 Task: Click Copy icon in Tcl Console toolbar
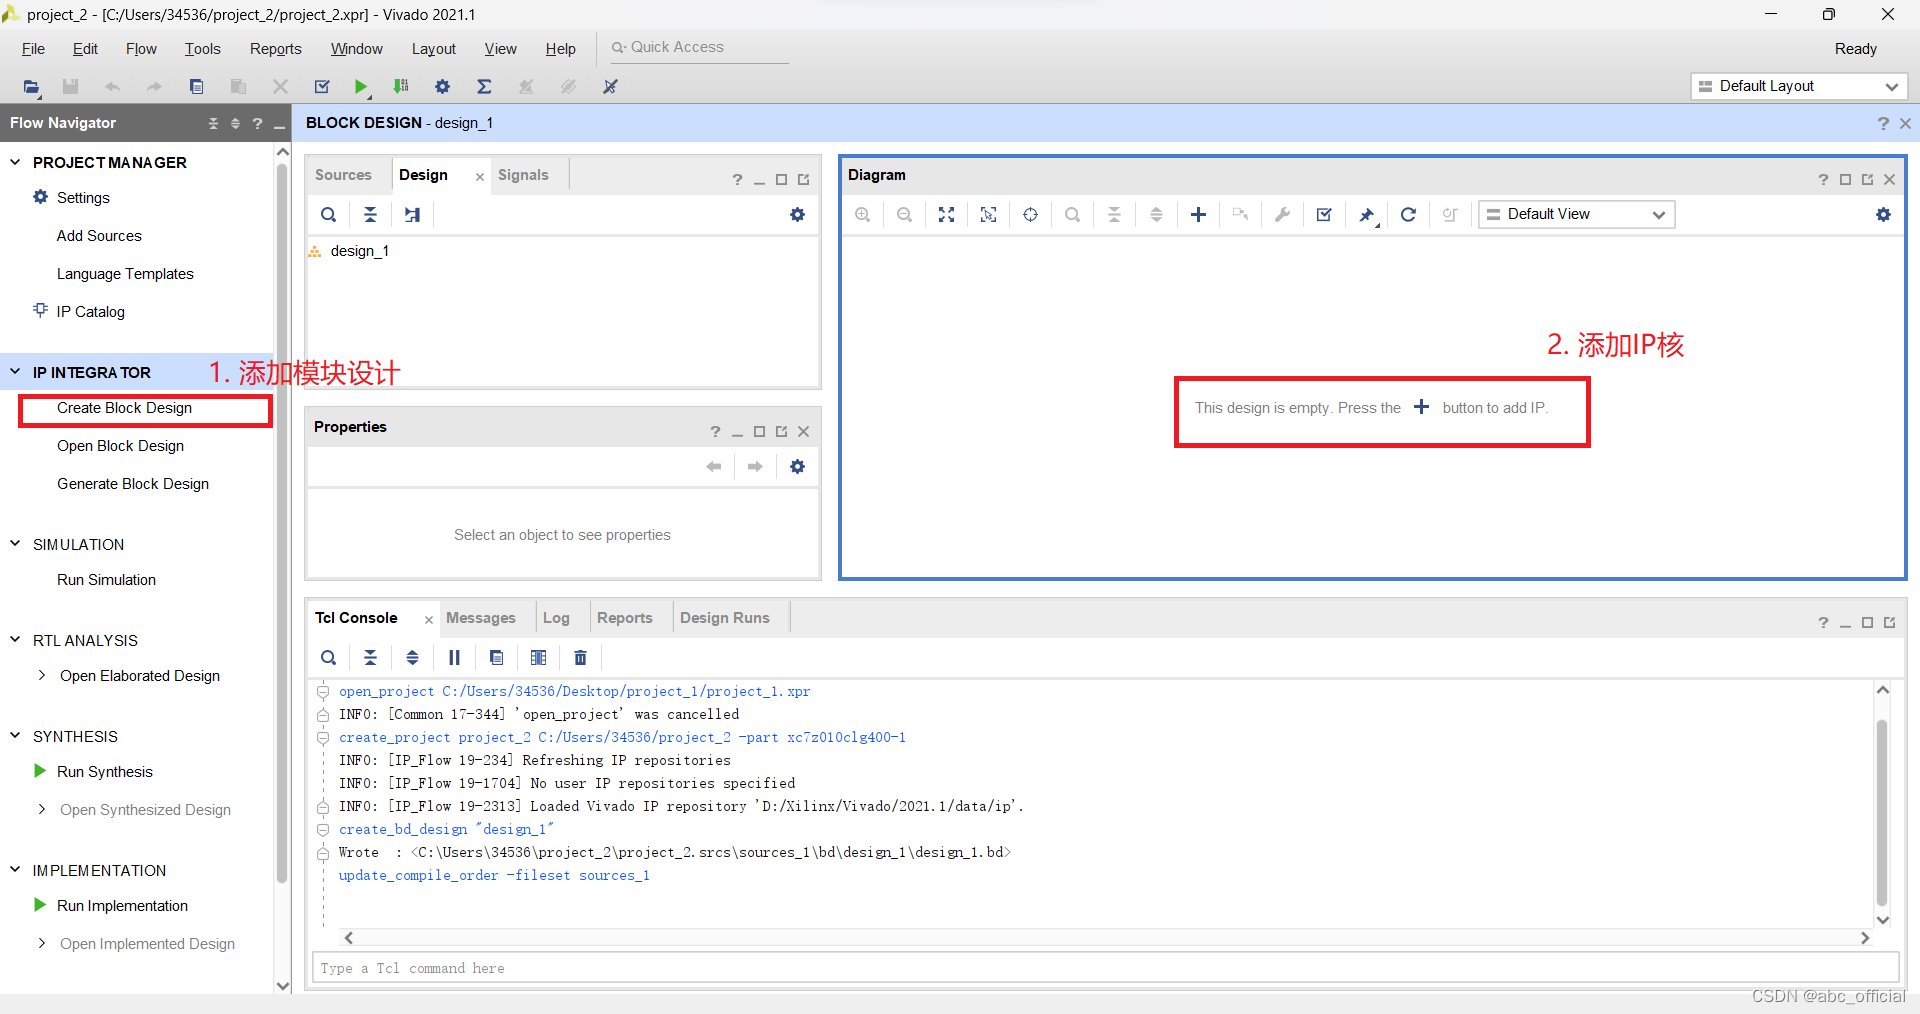(x=496, y=657)
